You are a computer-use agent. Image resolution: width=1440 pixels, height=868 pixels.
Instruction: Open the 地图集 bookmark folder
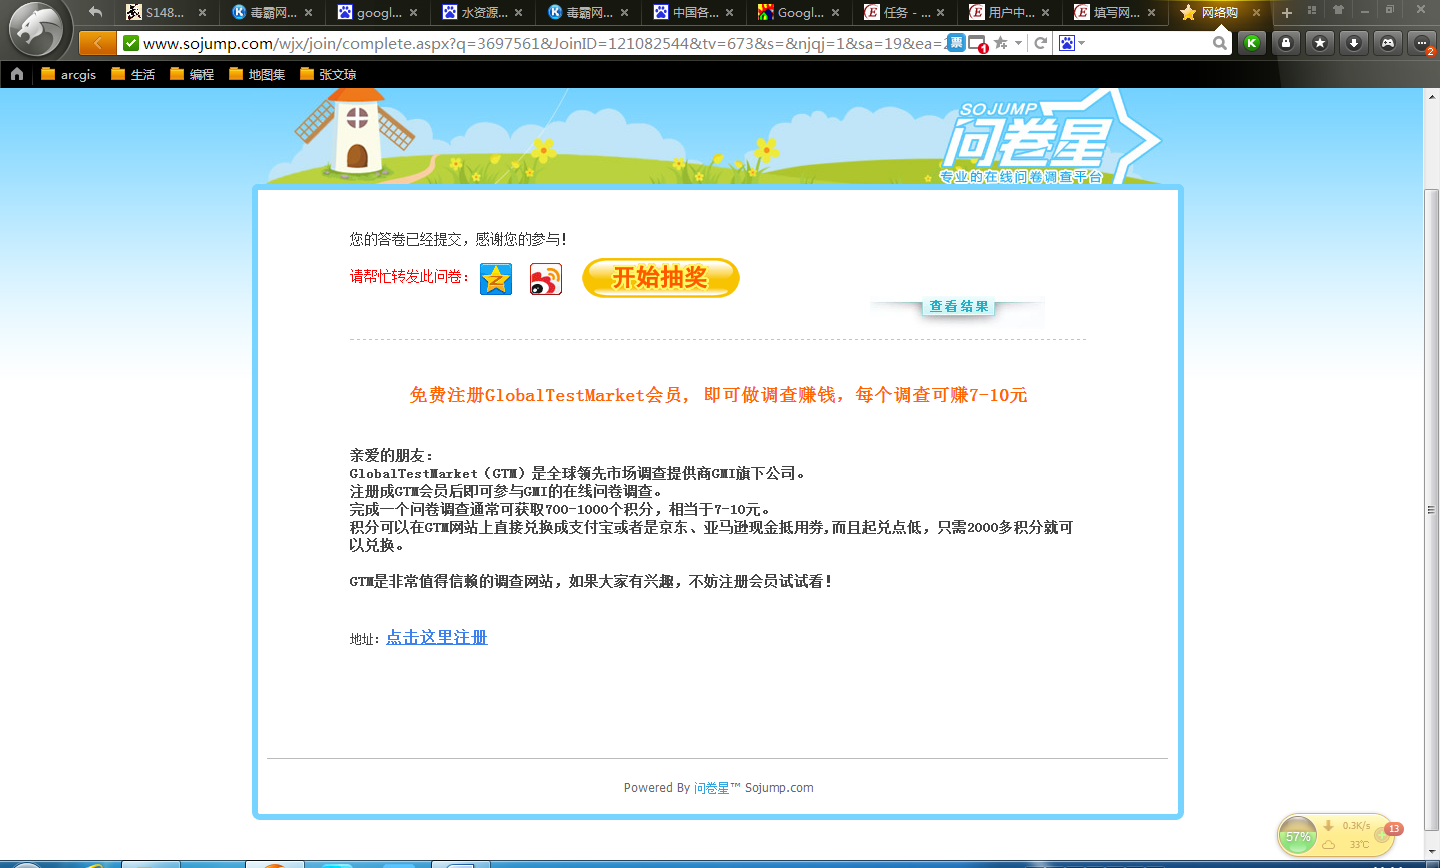(x=257, y=74)
